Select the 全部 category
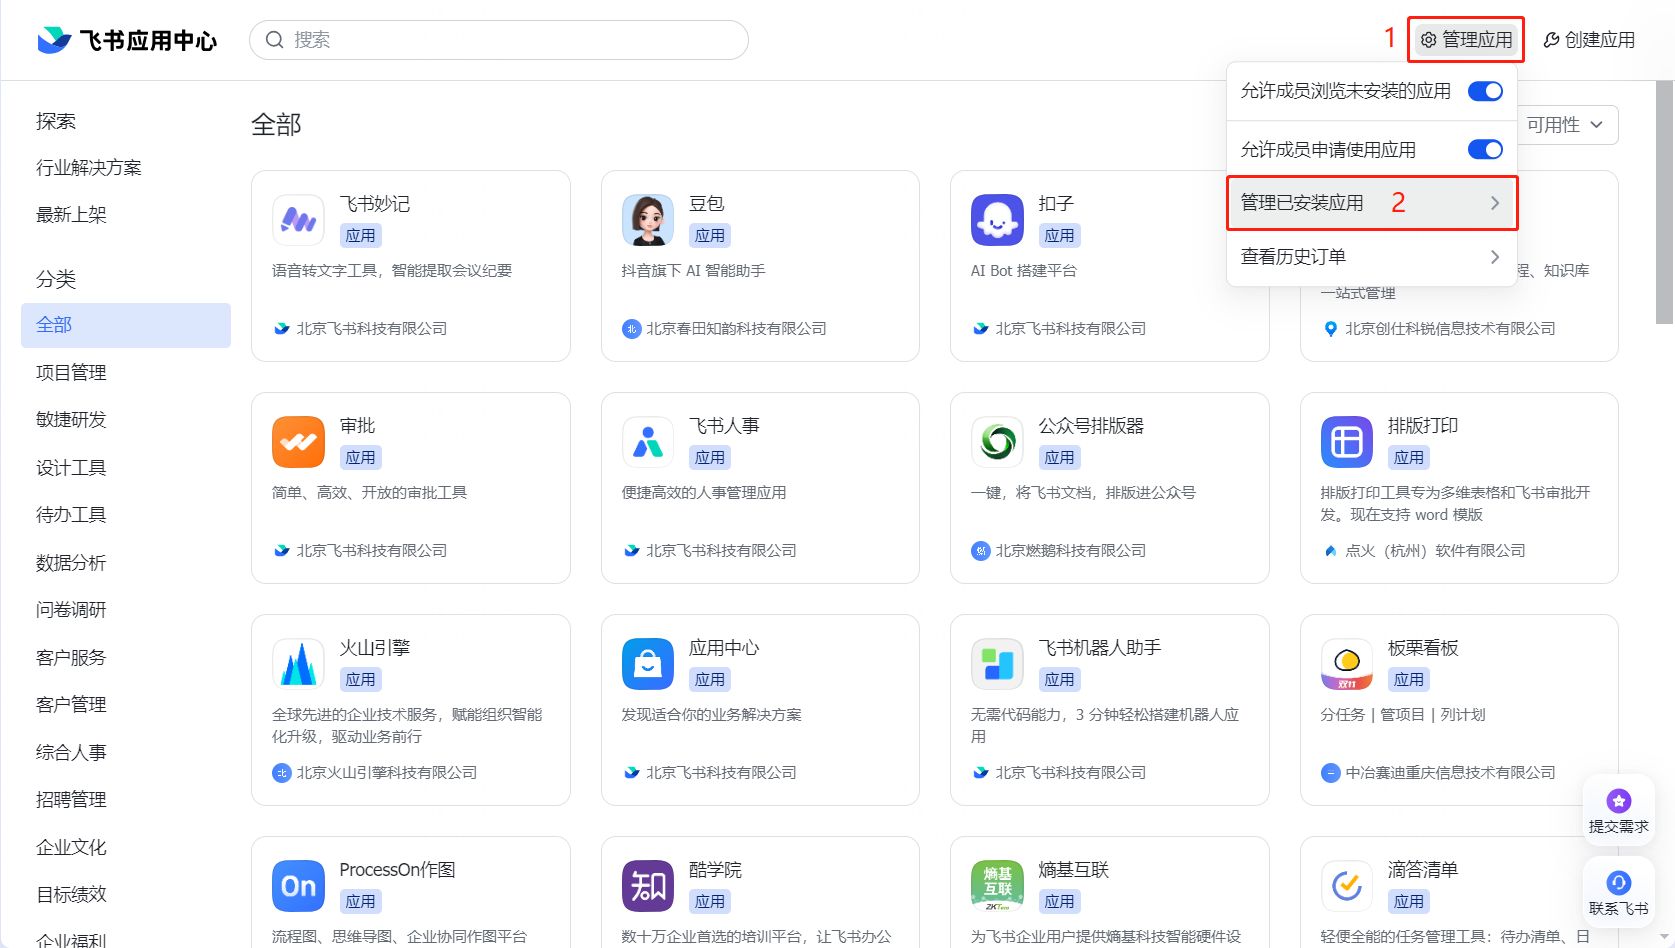The height and width of the screenshot is (948, 1675). [126, 325]
